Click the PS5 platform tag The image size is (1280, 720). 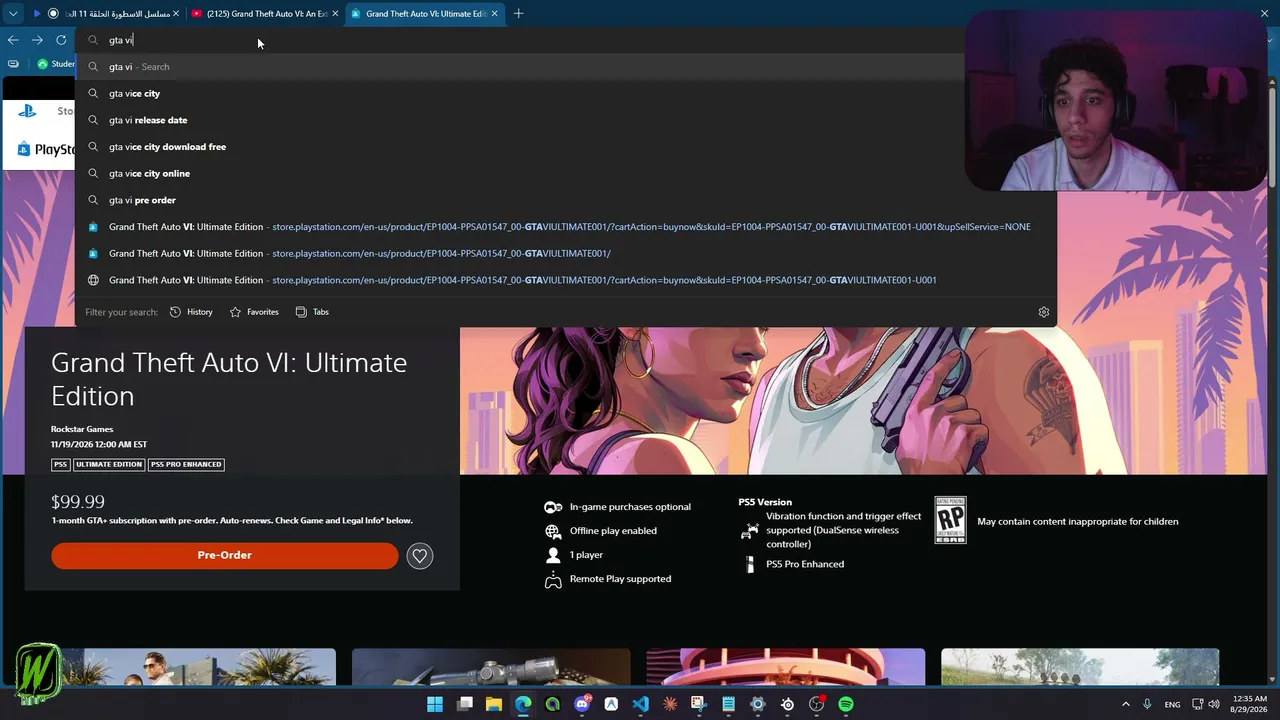[61, 464]
